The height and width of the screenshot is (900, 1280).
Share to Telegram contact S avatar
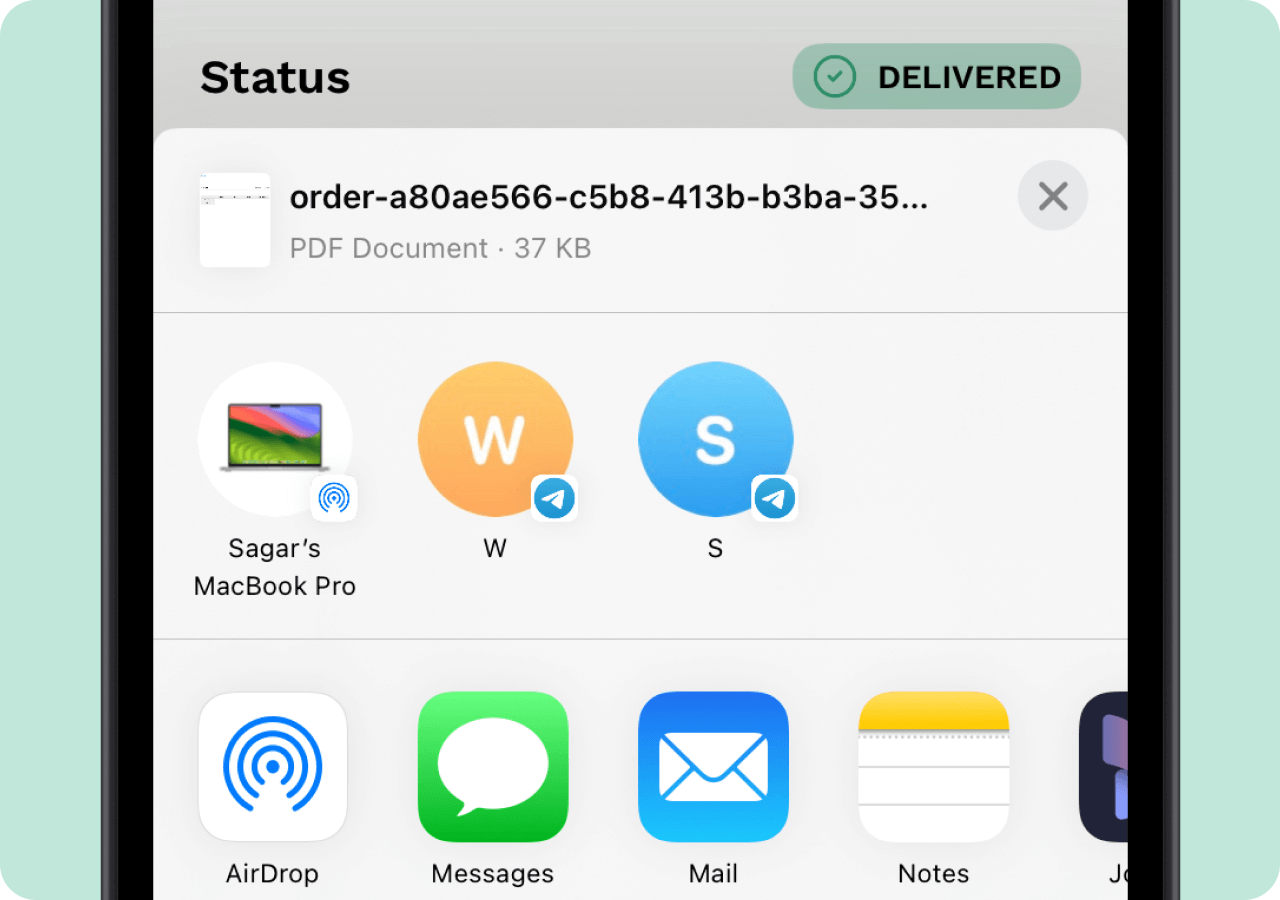(x=715, y=440)
